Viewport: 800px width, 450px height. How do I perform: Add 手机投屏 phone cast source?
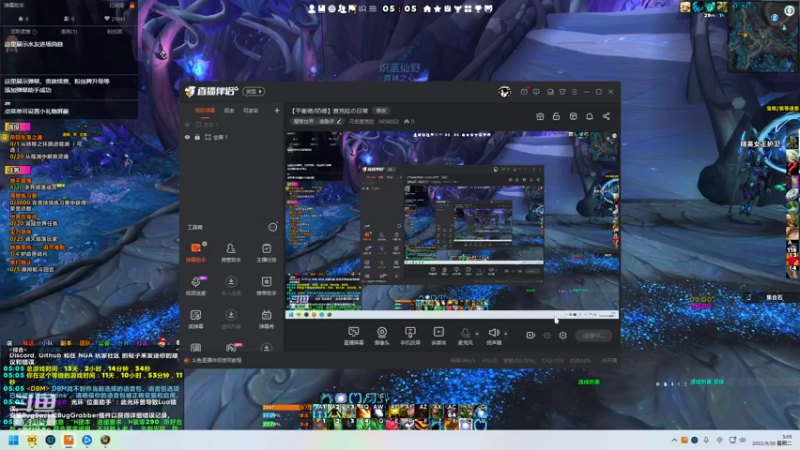coord(410,336)
